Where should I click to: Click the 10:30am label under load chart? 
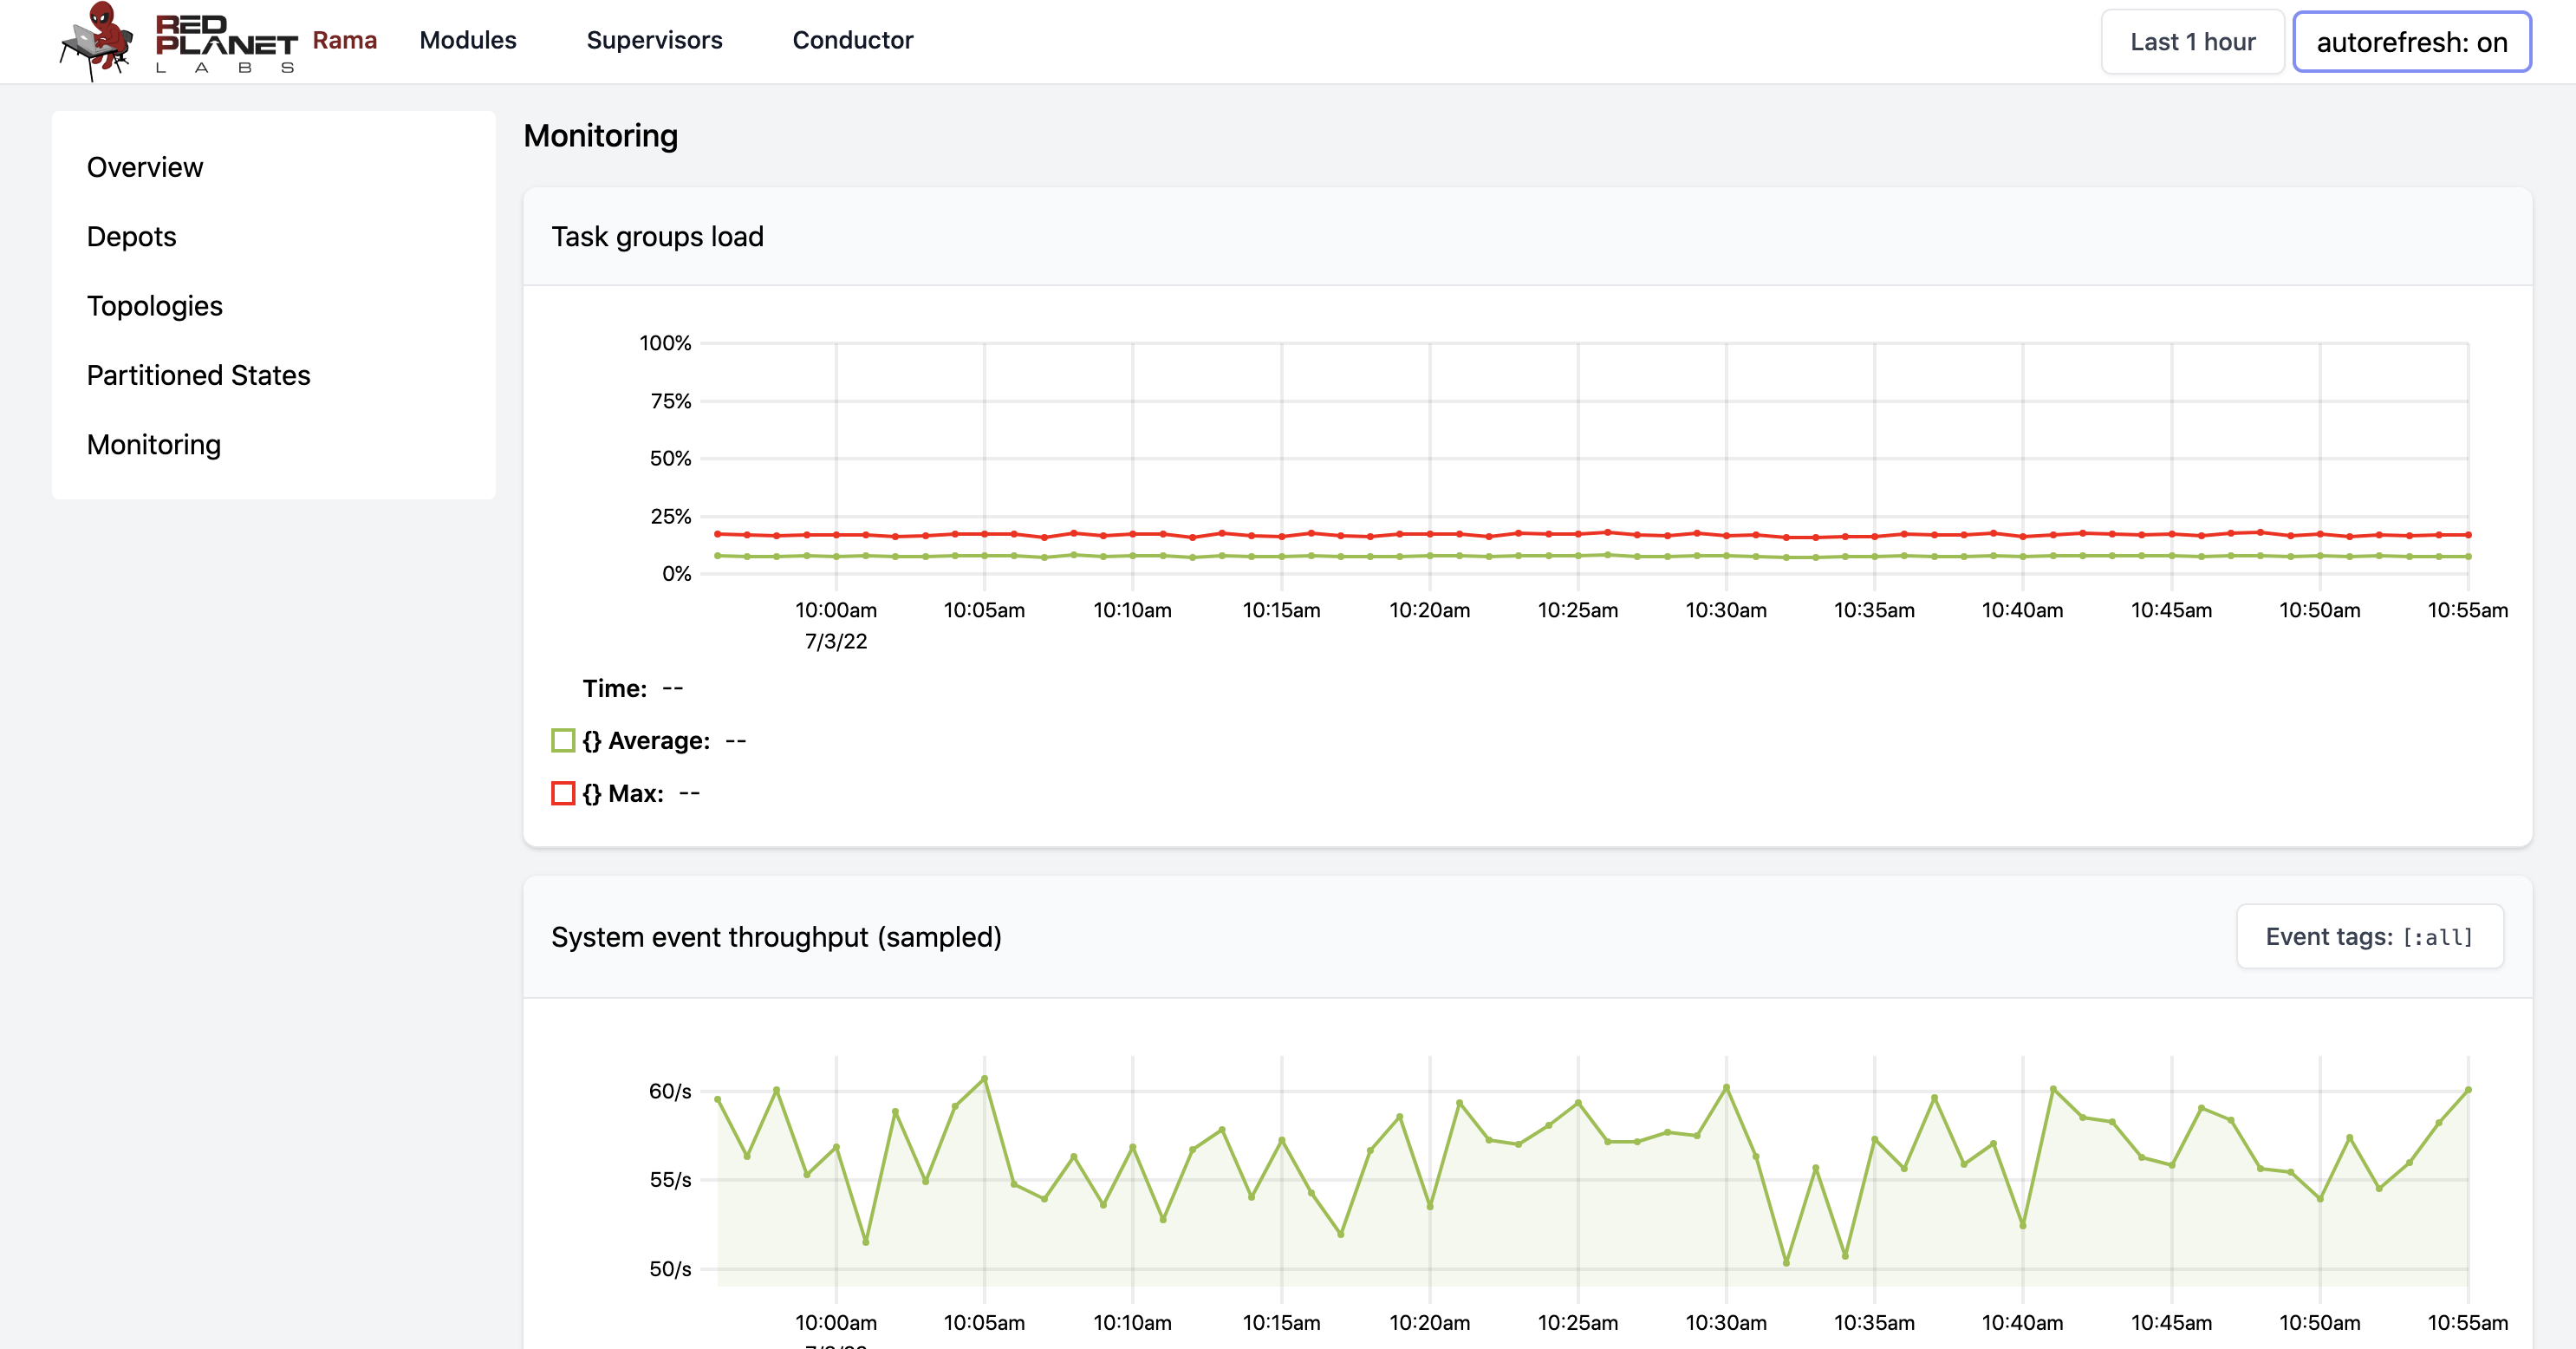(1726, 610)
